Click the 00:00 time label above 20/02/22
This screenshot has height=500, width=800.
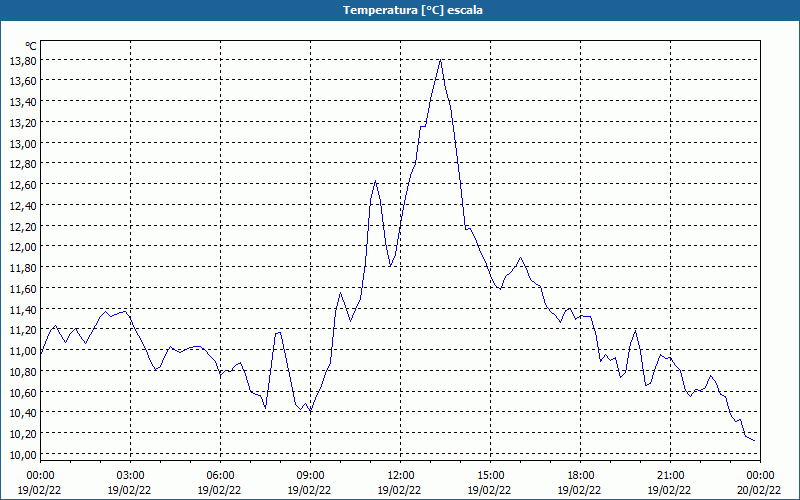pos(760,476)
